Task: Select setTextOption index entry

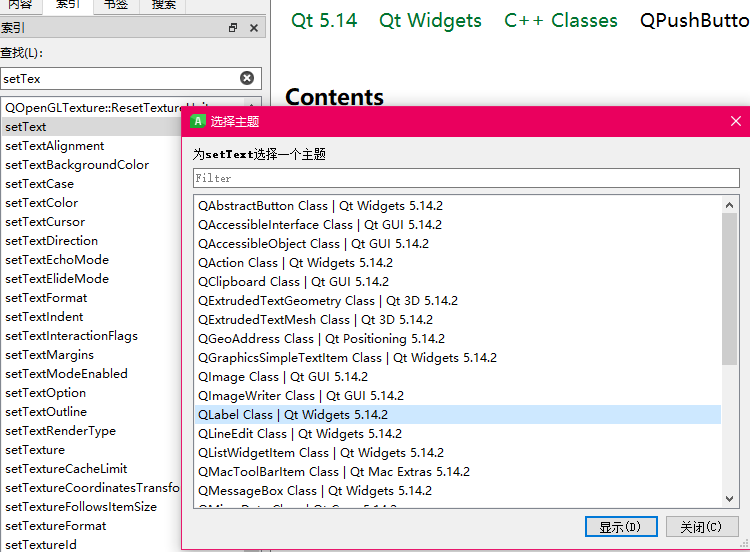Action: click(91, 393)
